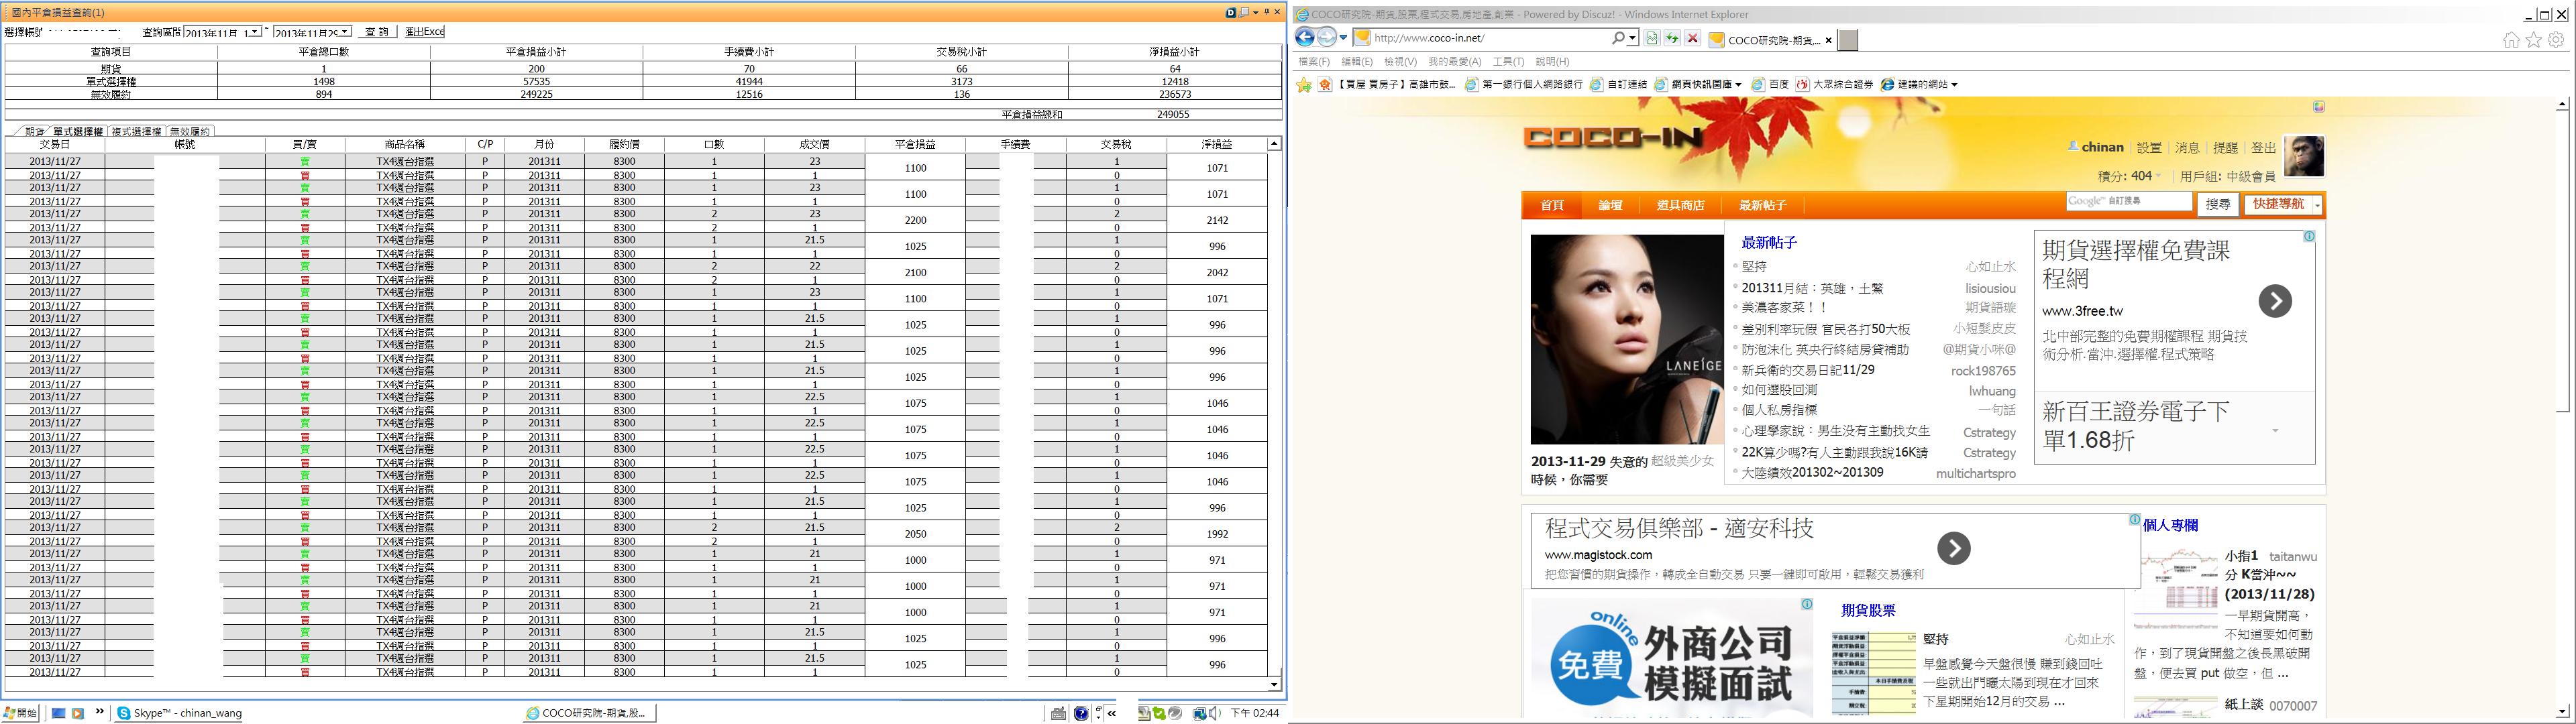This screenshot has width=2576, height=724.
Task: Open 大眾綜合證券 favorite
Action: coord(1834,85)
